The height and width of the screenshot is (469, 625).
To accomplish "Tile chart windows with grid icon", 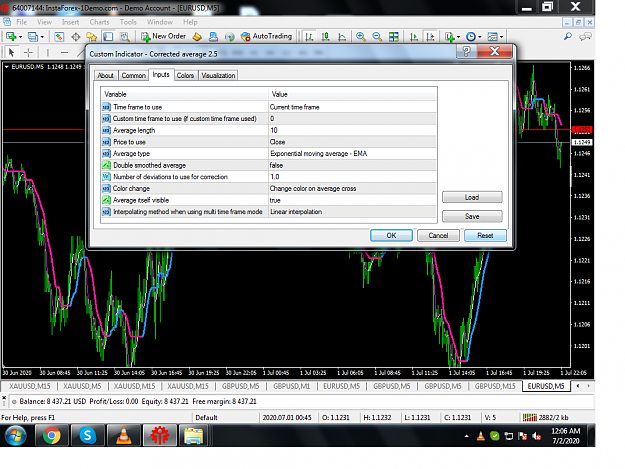I will coord(394,37).
